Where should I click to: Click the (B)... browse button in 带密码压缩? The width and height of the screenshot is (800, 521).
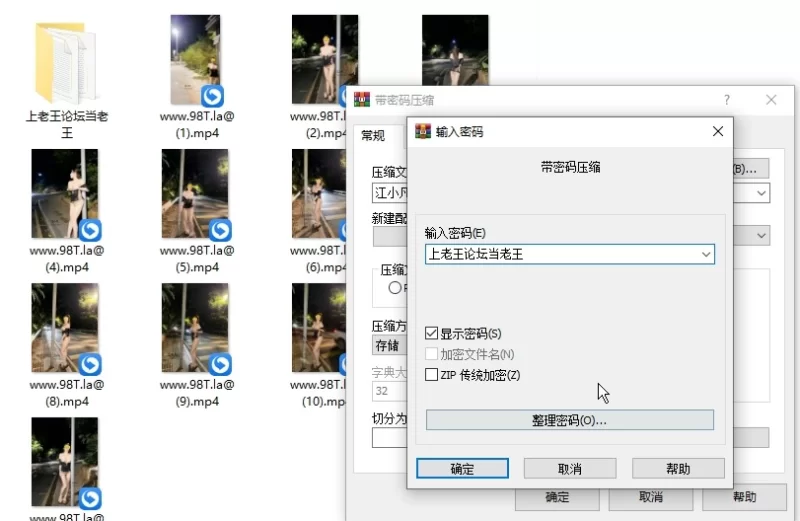(751, 169)
